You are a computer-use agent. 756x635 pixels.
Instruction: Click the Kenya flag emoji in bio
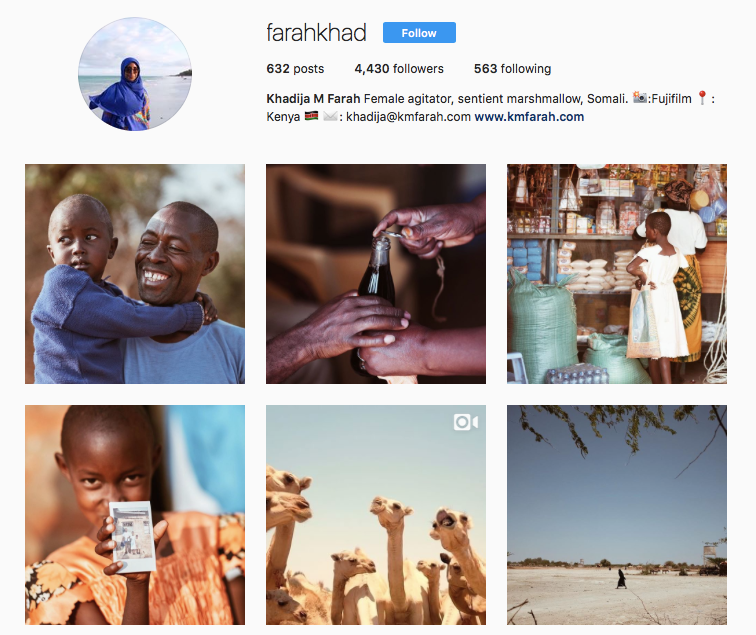point(311,116)
